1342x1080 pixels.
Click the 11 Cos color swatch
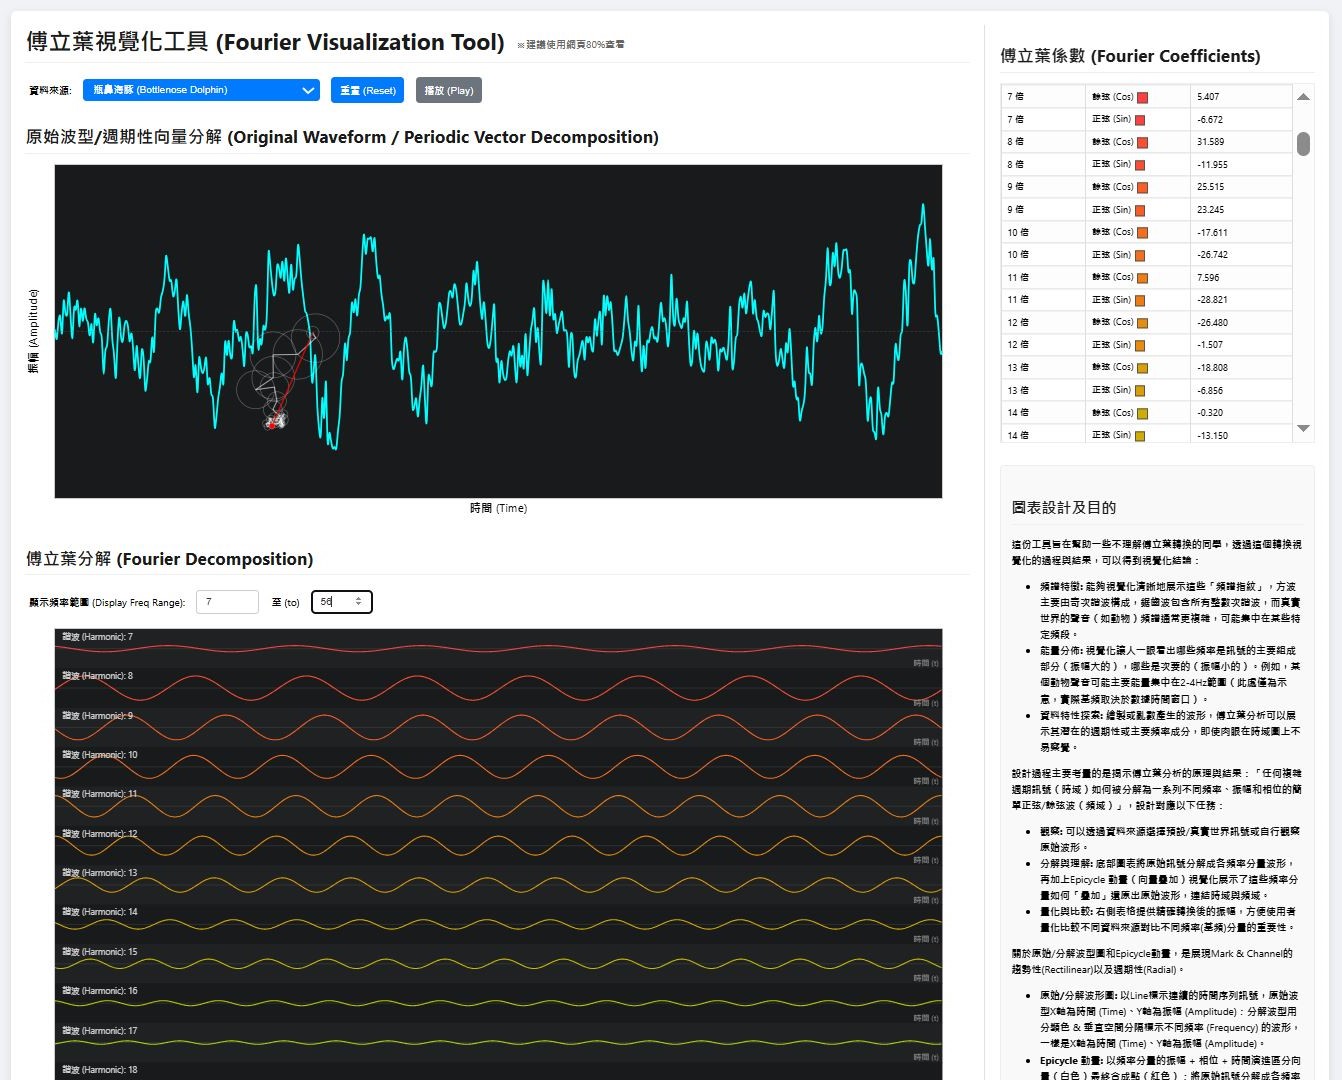click(1142, 278)
